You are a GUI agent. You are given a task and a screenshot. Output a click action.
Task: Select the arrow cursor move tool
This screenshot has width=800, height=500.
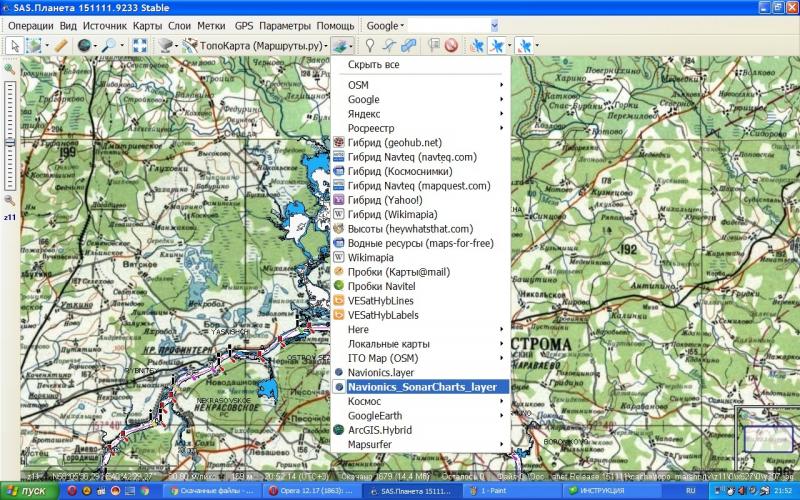pyautogui.click(x=14, y=45)
